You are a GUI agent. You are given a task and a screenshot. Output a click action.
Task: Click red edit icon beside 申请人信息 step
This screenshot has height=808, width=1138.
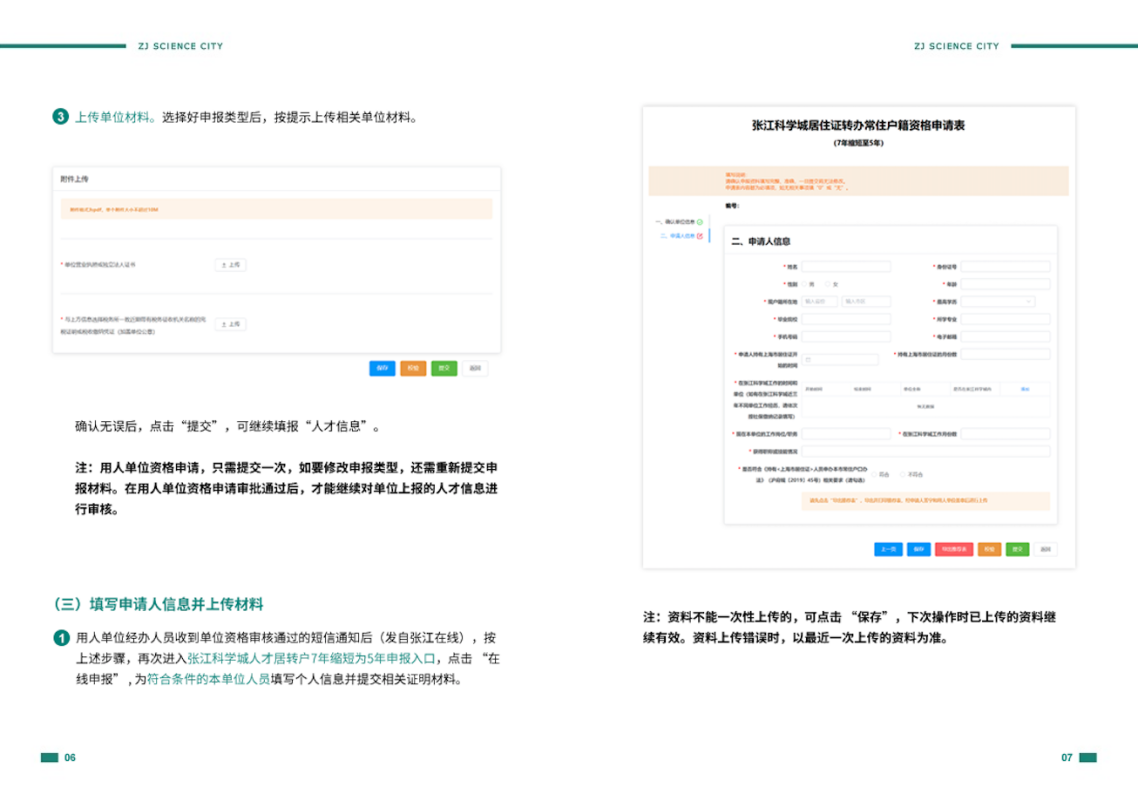[x=700, y=236]
